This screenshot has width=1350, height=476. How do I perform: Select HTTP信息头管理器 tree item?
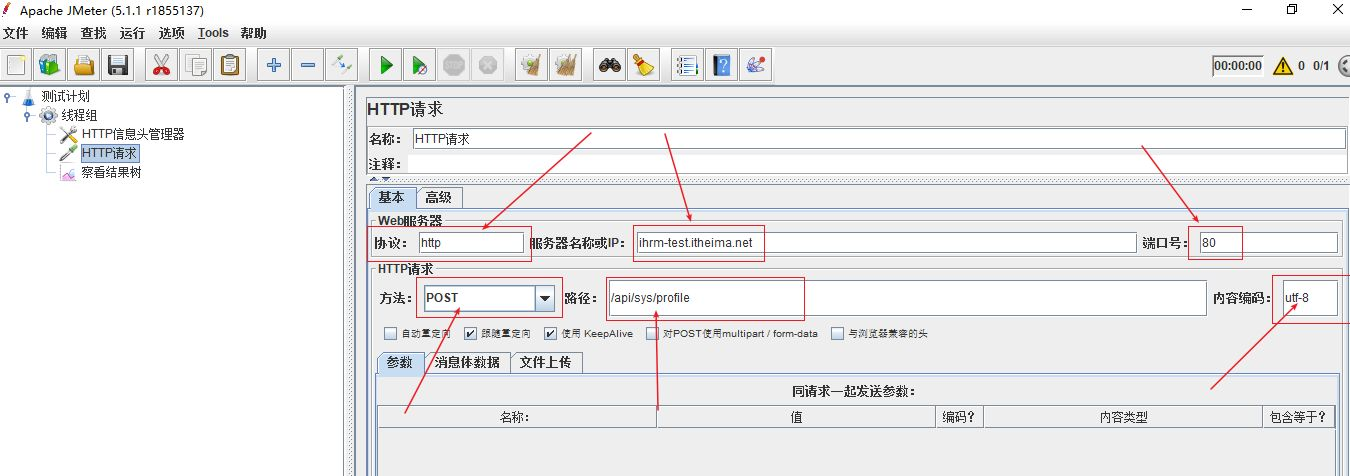133,134
